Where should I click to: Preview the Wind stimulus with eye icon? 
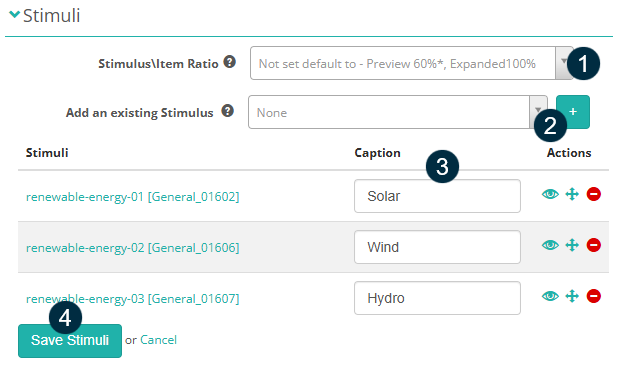pyautogui.click(x=550, y=245)
